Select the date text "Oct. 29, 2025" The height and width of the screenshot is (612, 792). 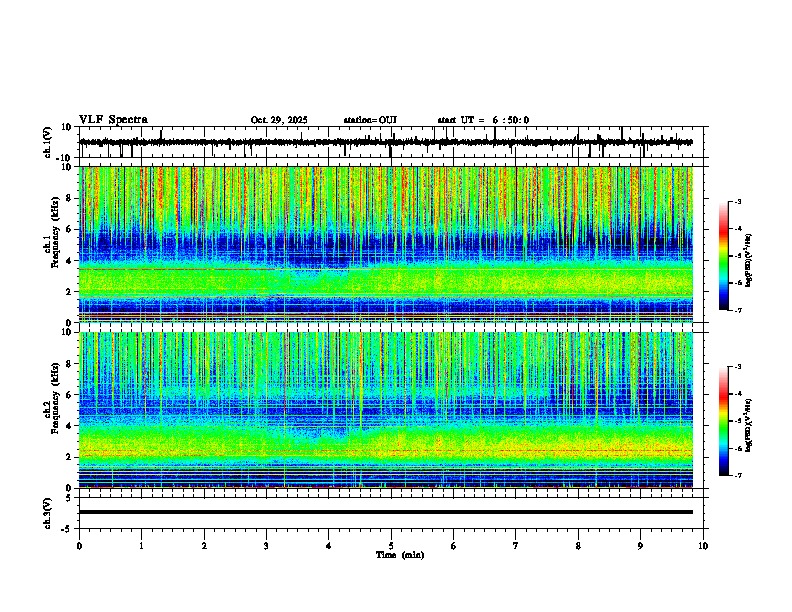[x=279, y=120]
